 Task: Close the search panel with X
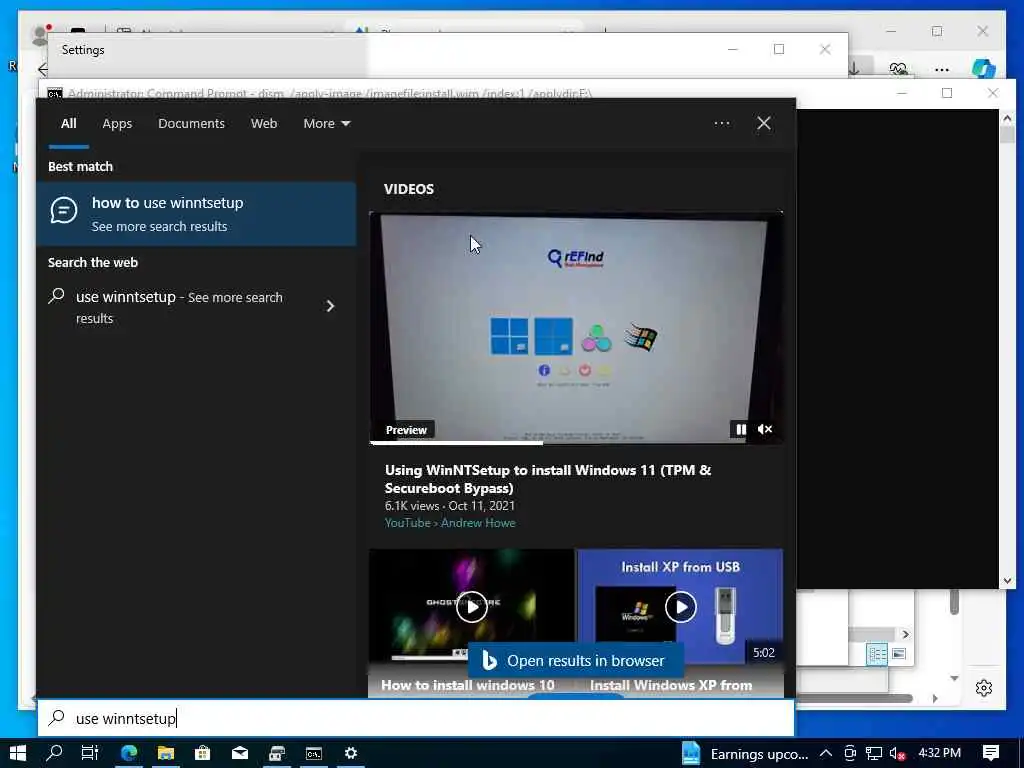pyautogui.click(x=763, y=123)
